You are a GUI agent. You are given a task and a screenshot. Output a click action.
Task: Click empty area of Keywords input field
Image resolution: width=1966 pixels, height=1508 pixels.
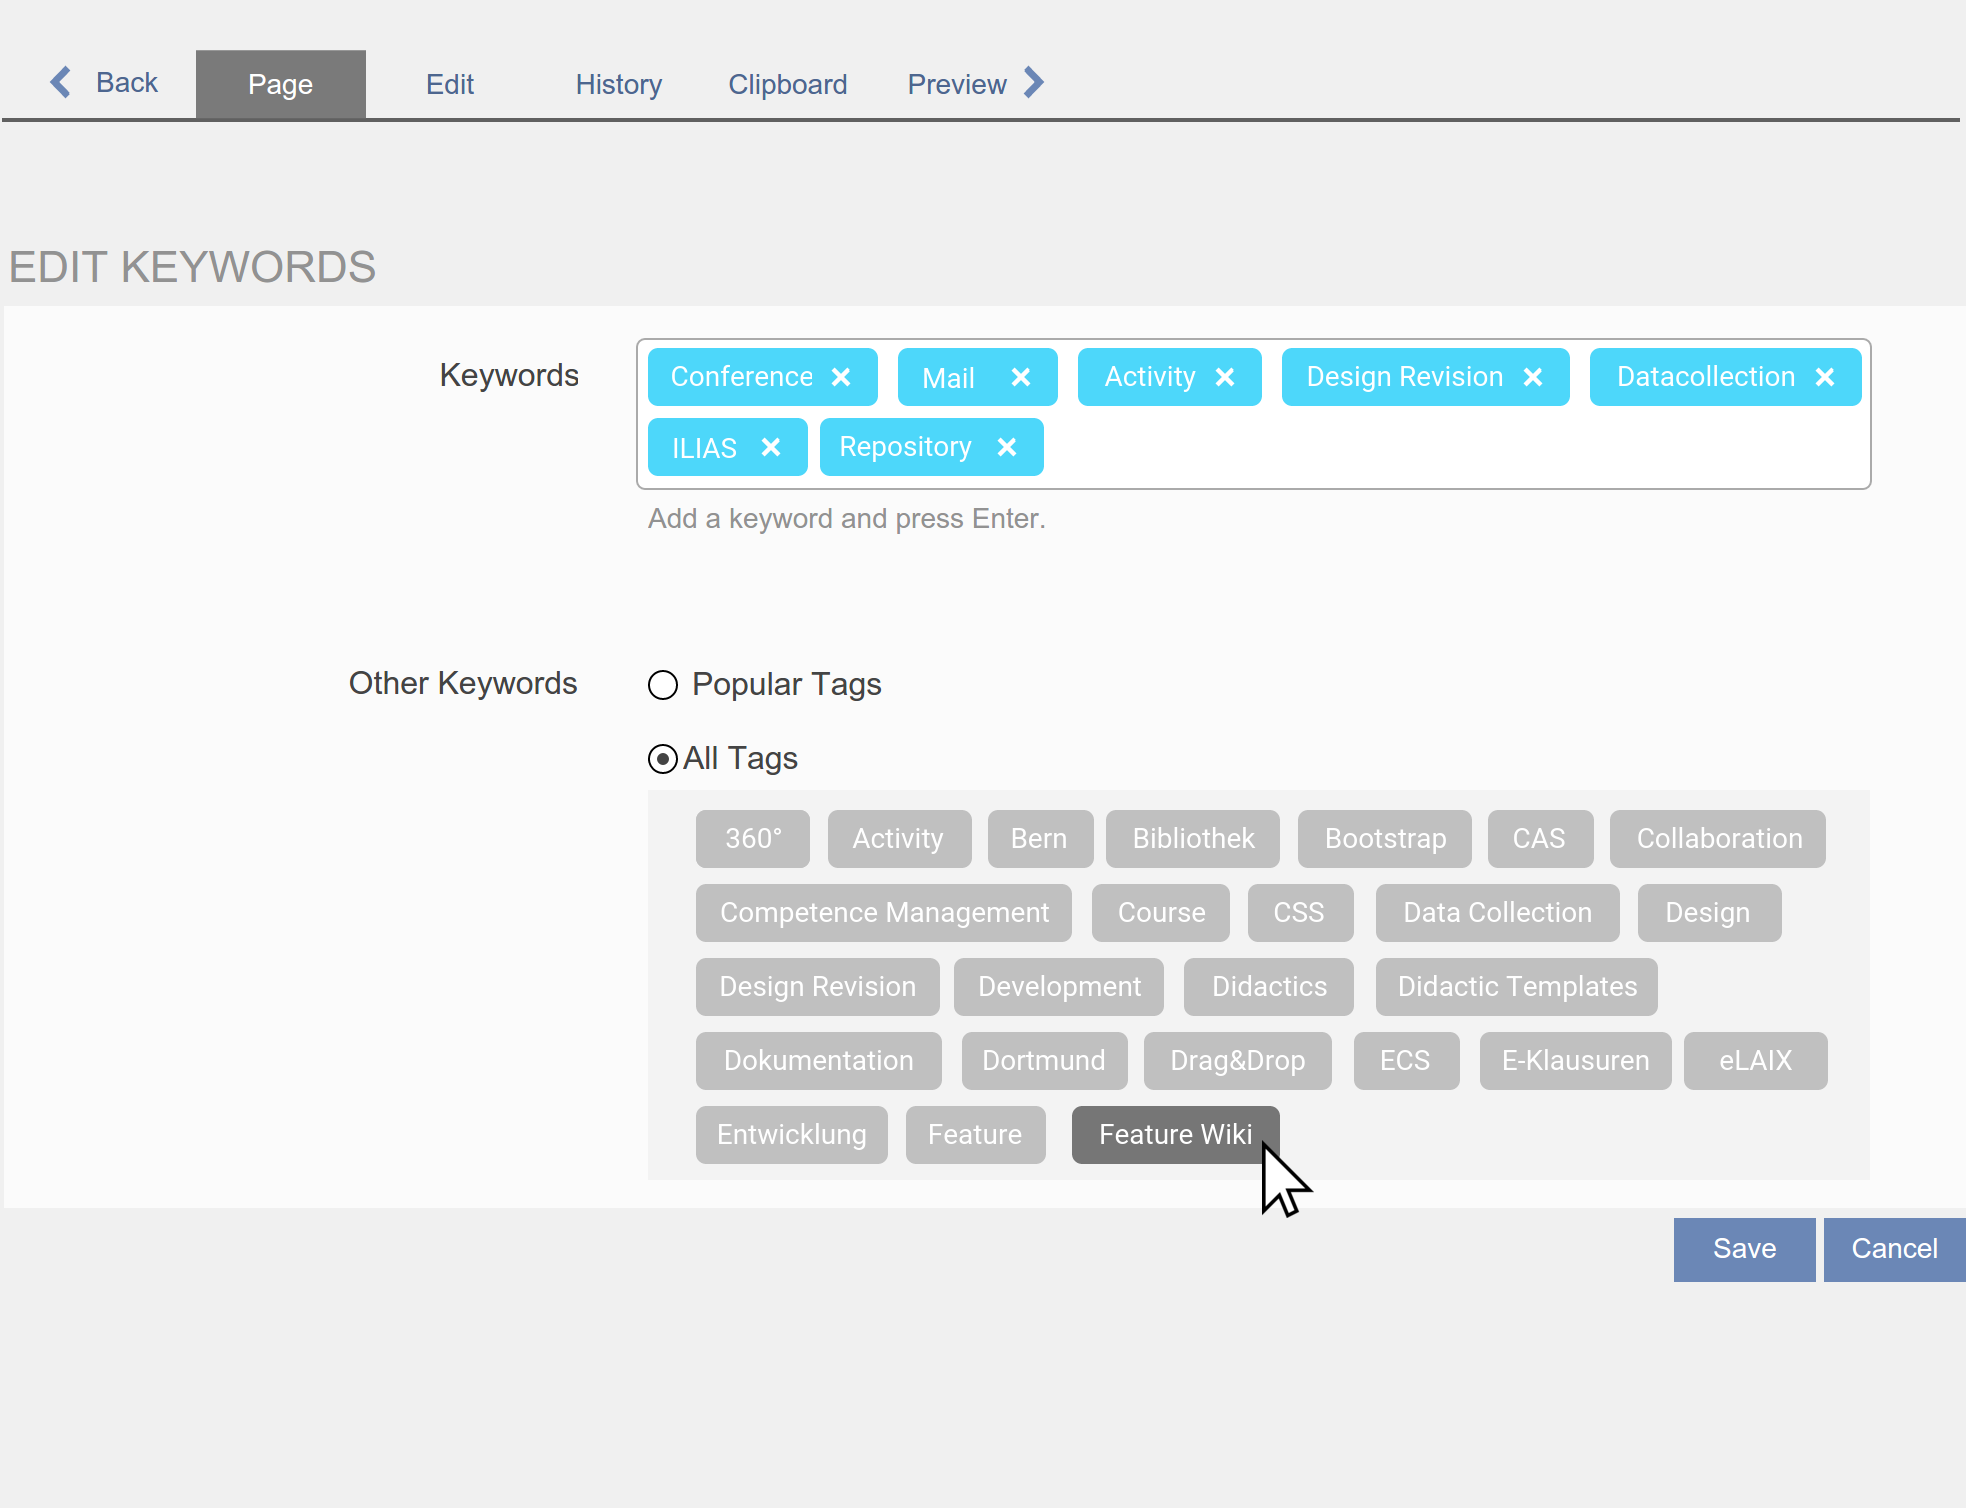[1450, 449]
